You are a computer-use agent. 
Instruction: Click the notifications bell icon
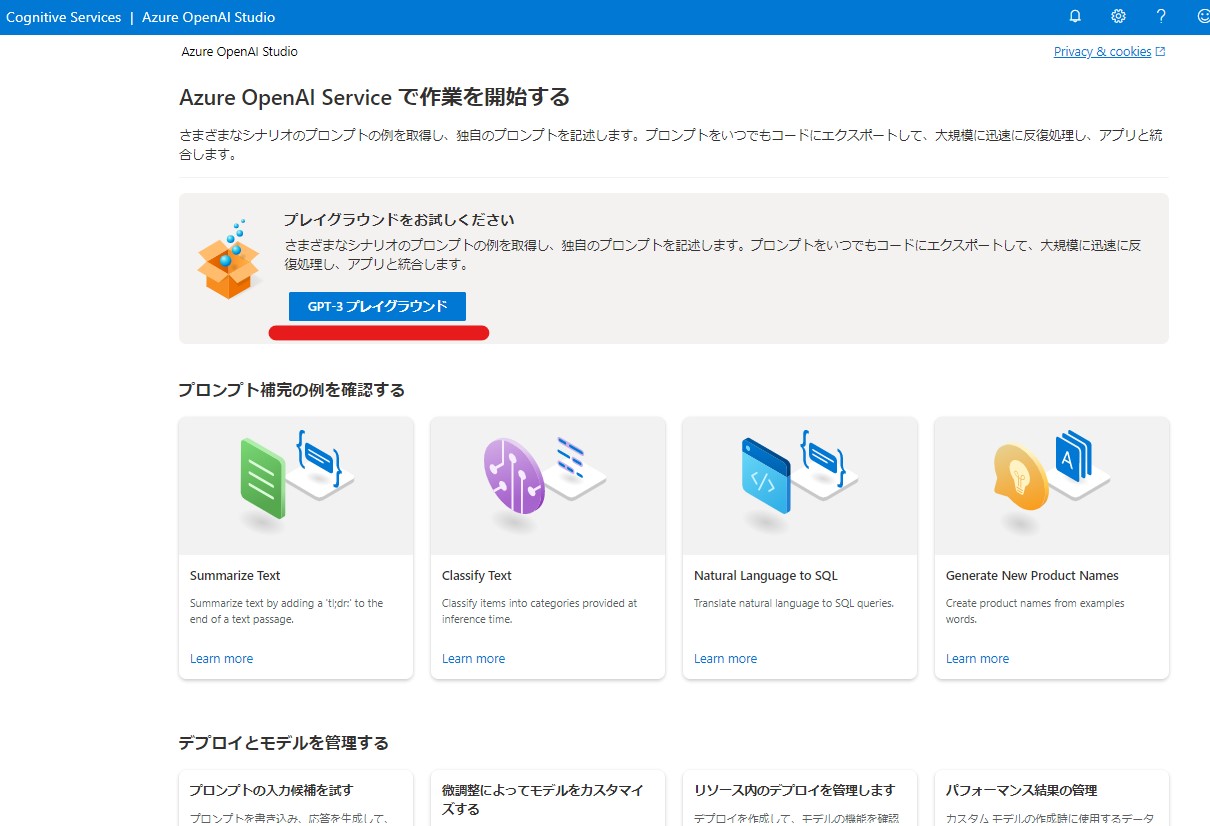pos(1075,16)
